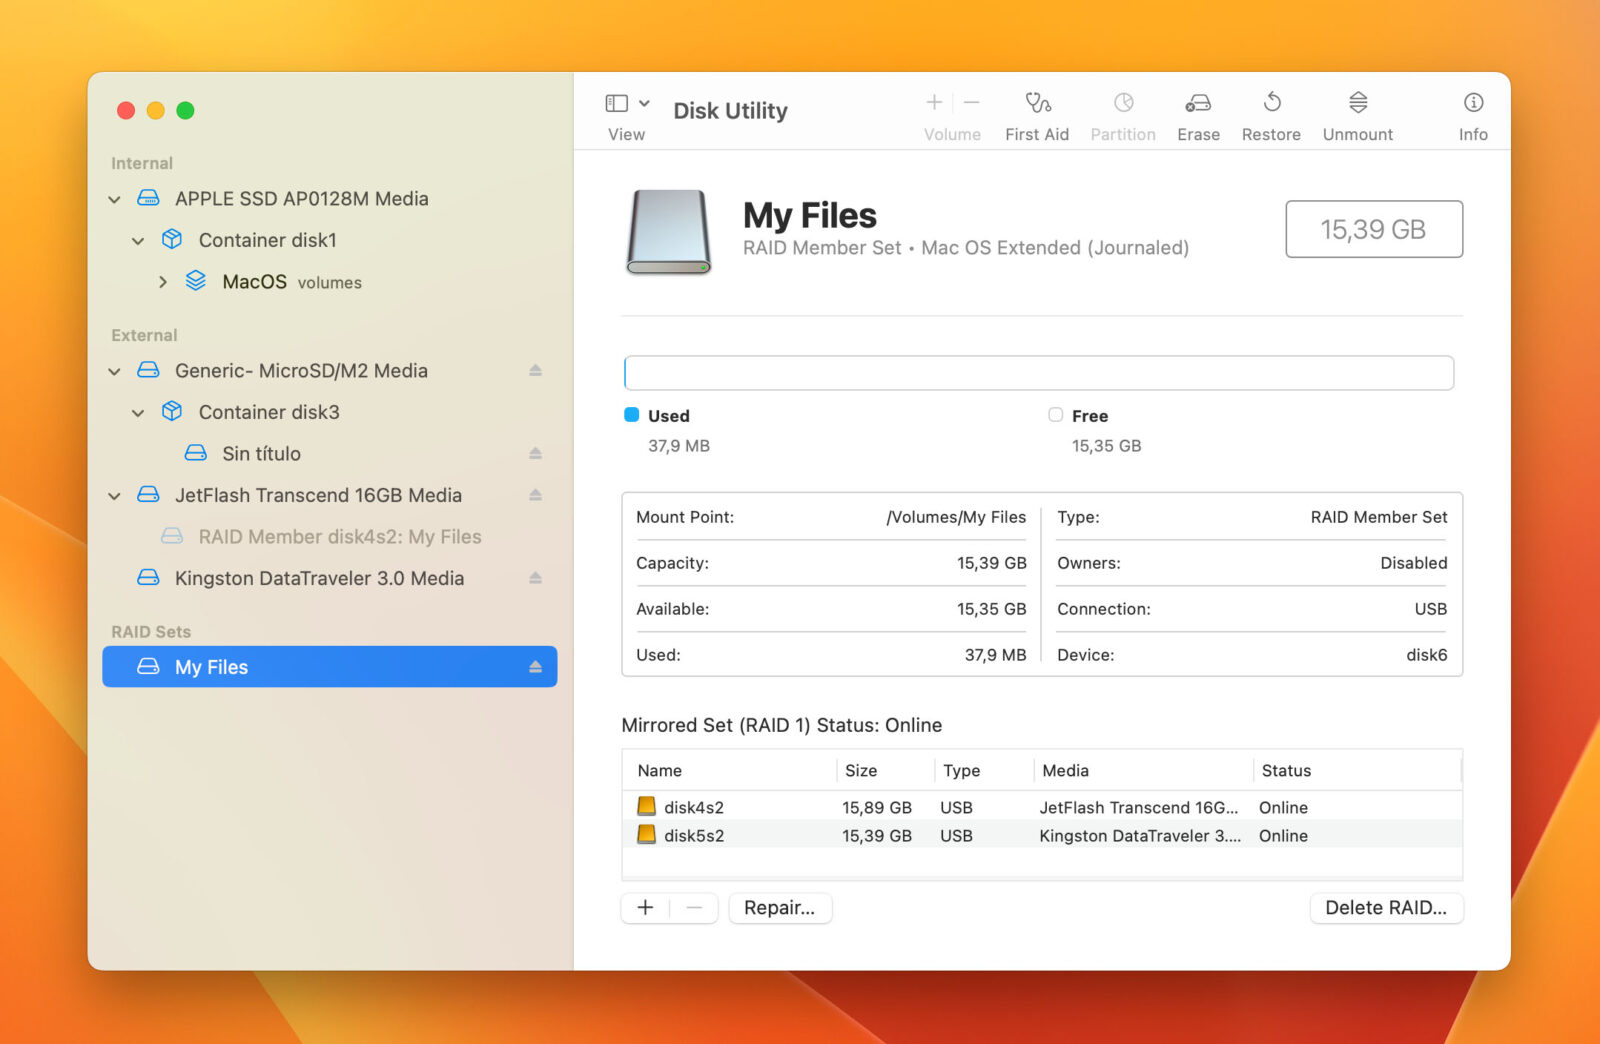Click the Unmount toolbar icon
This screenshot has height=1044, width=1600.
click(x=1357, y=112)
